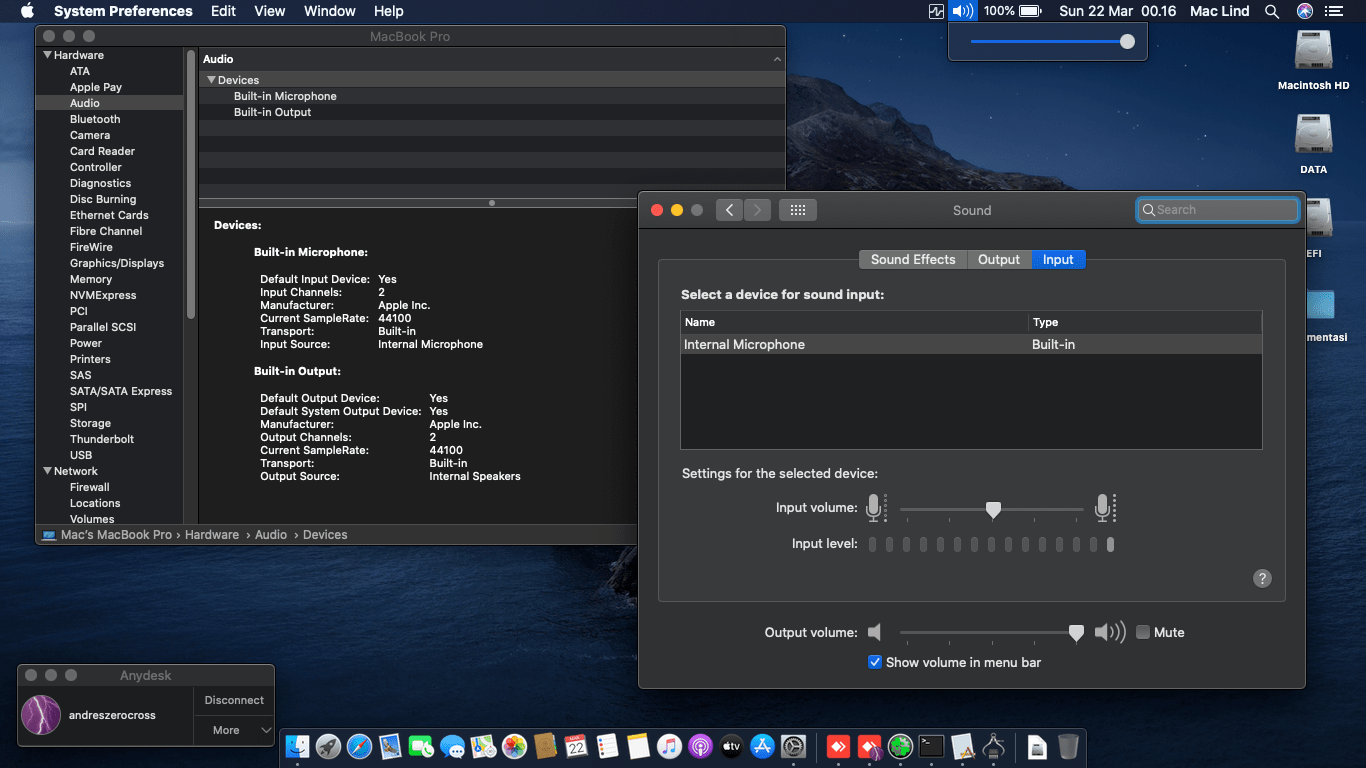Open App Store from the Dock
Viewport: 1366px width, 768px height.
pos(762,746)
